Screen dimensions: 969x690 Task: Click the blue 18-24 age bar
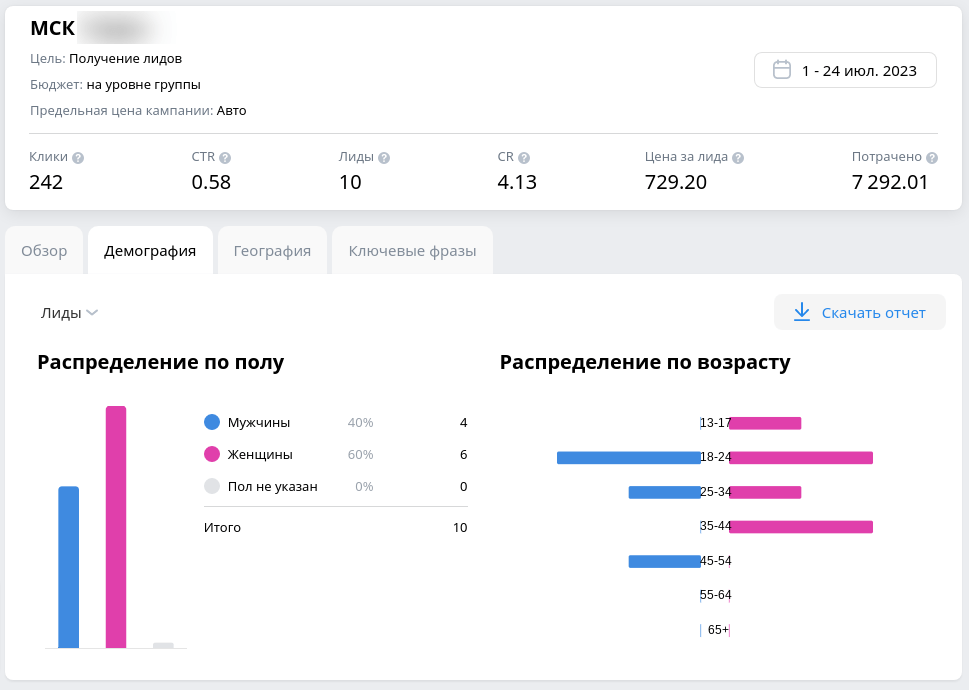click(628, 458)
